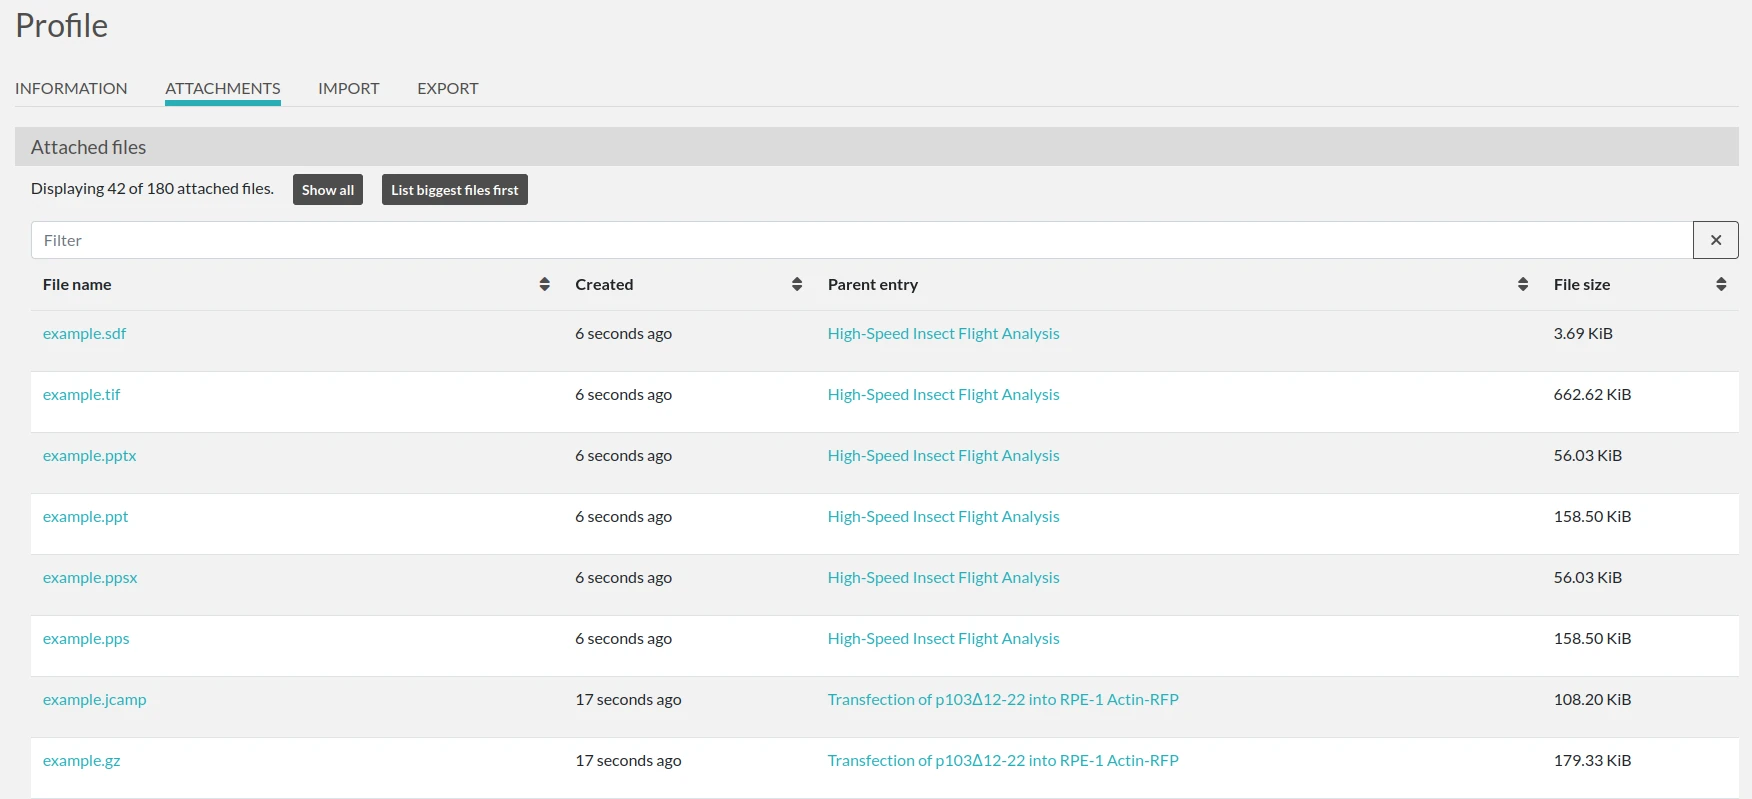Sort files by File size arrows
Screen dimensions: 1752x799
click(x=1720, y=285)
